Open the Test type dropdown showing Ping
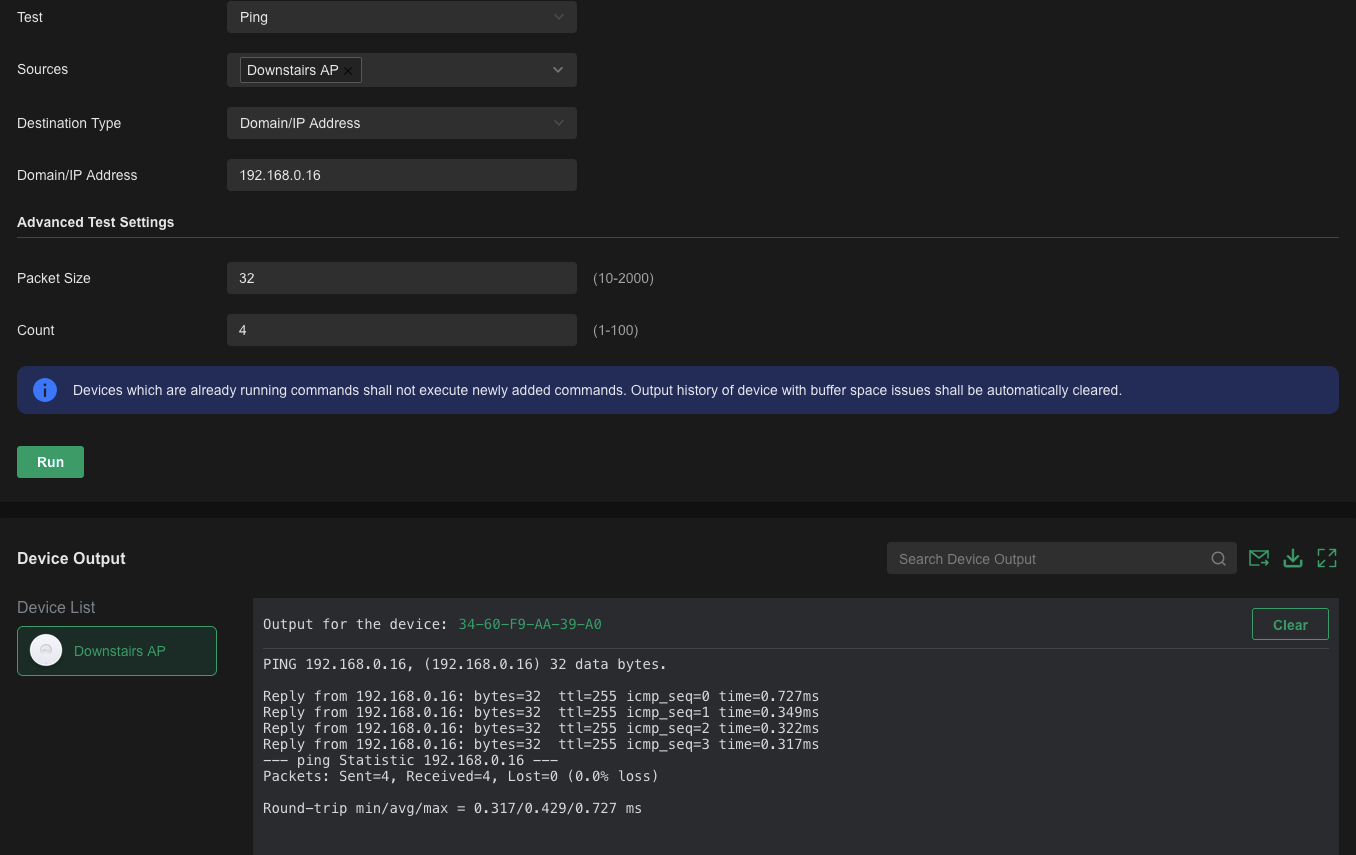 click(401, 17)
